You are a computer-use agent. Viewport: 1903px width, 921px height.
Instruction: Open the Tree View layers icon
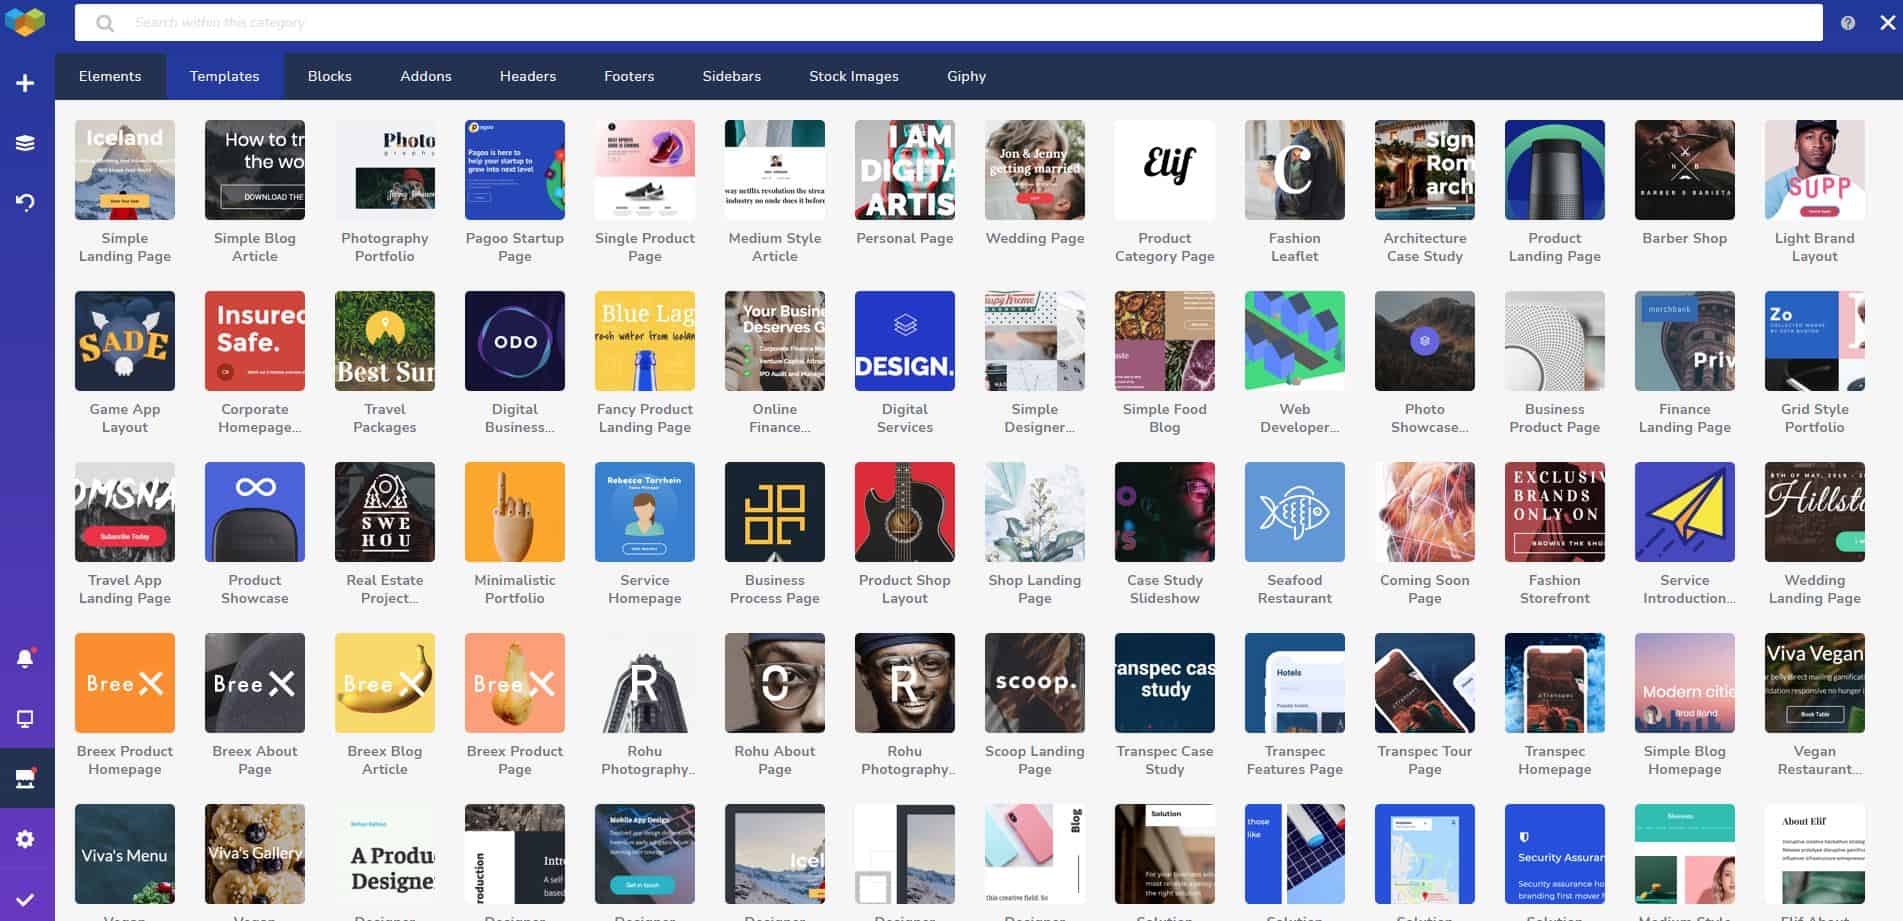click(26, 143)
